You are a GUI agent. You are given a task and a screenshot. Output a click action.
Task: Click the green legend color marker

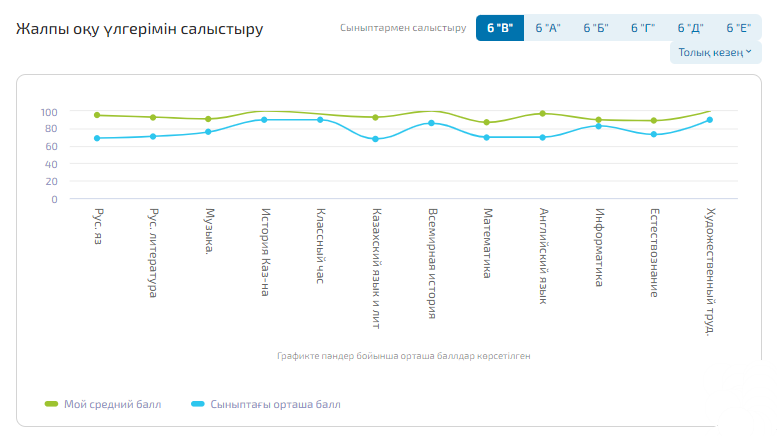click(x=52, y=404)
